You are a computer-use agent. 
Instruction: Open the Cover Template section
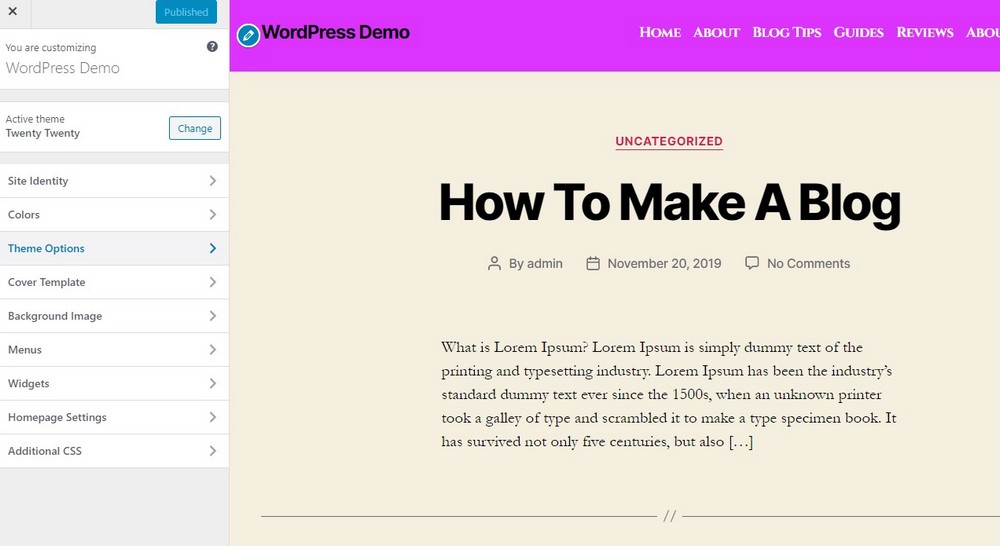coord(114,283)
